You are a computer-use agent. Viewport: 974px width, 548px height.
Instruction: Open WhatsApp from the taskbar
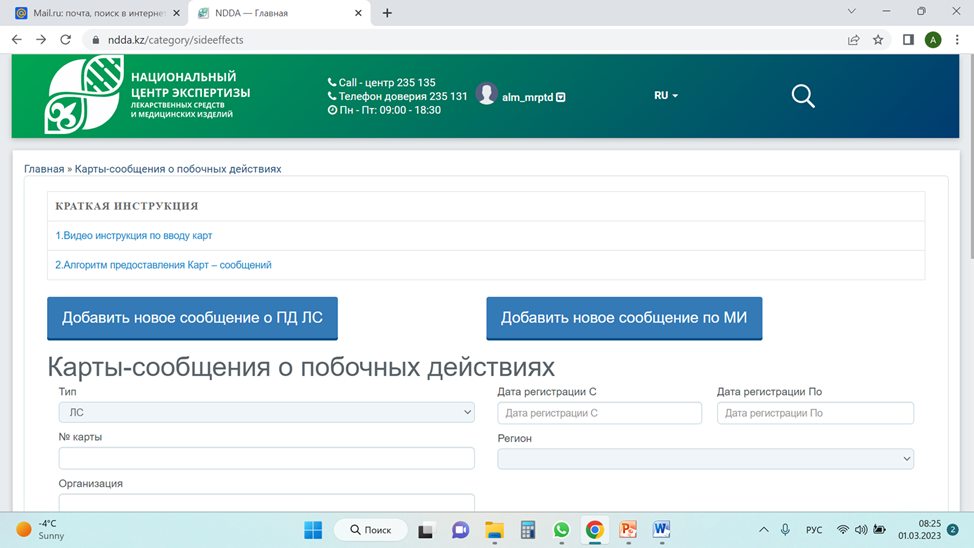[561, 530]
